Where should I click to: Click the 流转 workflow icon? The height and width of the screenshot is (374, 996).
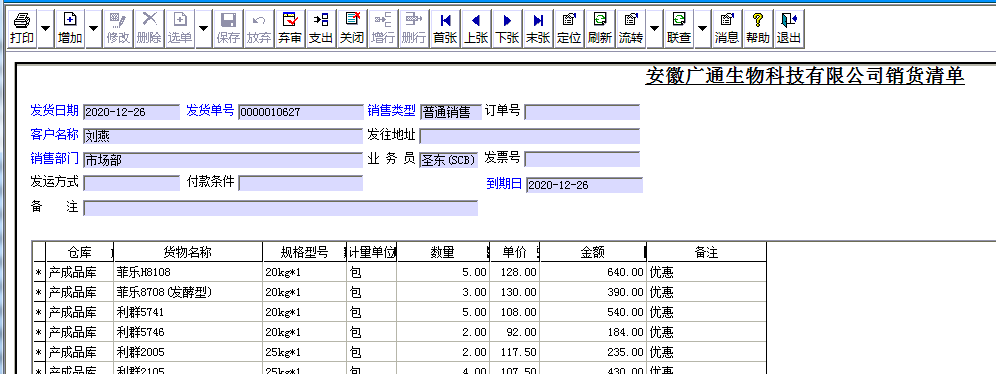click(631, 29)
